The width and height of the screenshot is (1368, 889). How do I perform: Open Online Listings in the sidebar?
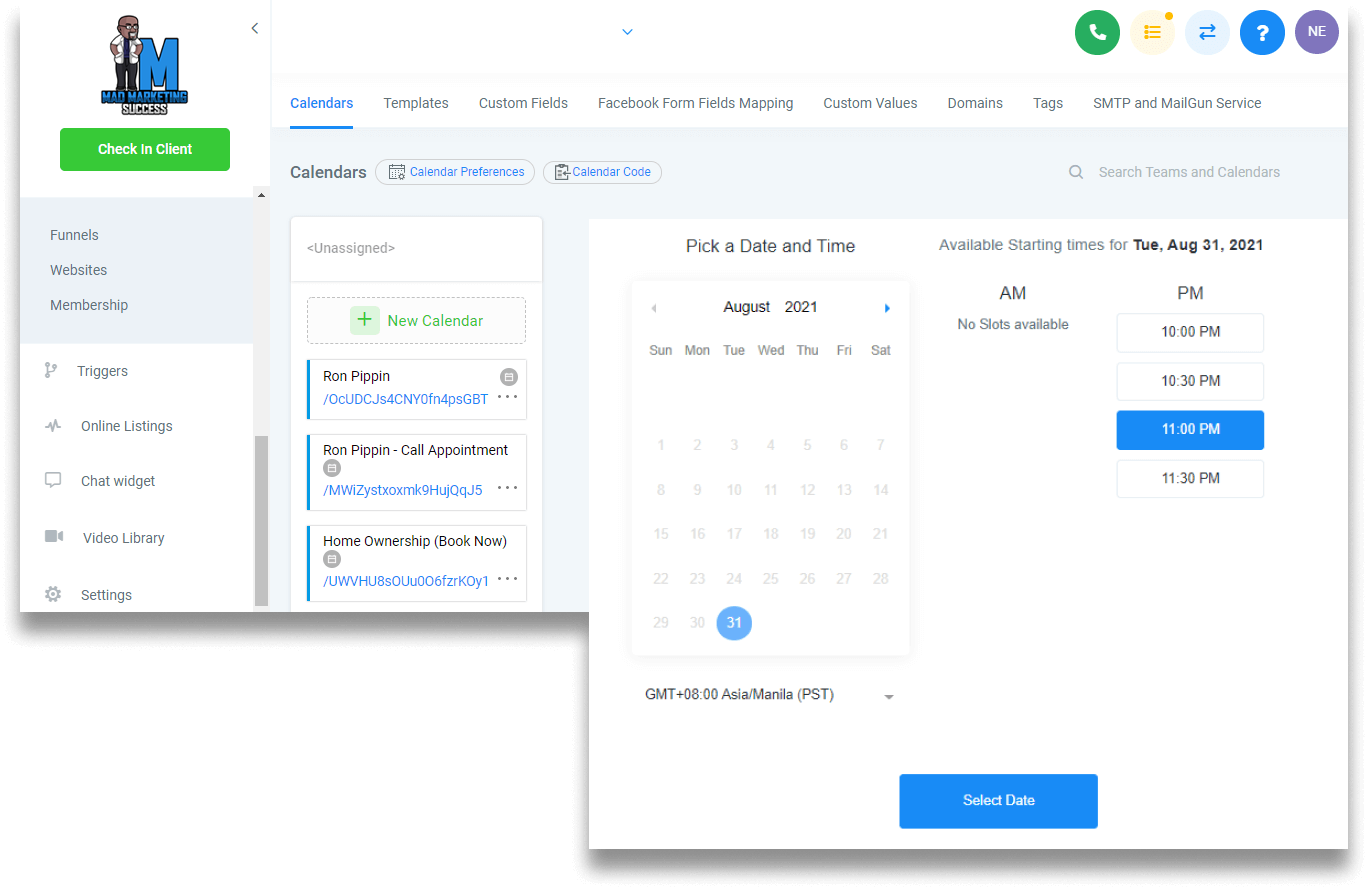pyautogui.click(x=126, y=426)
